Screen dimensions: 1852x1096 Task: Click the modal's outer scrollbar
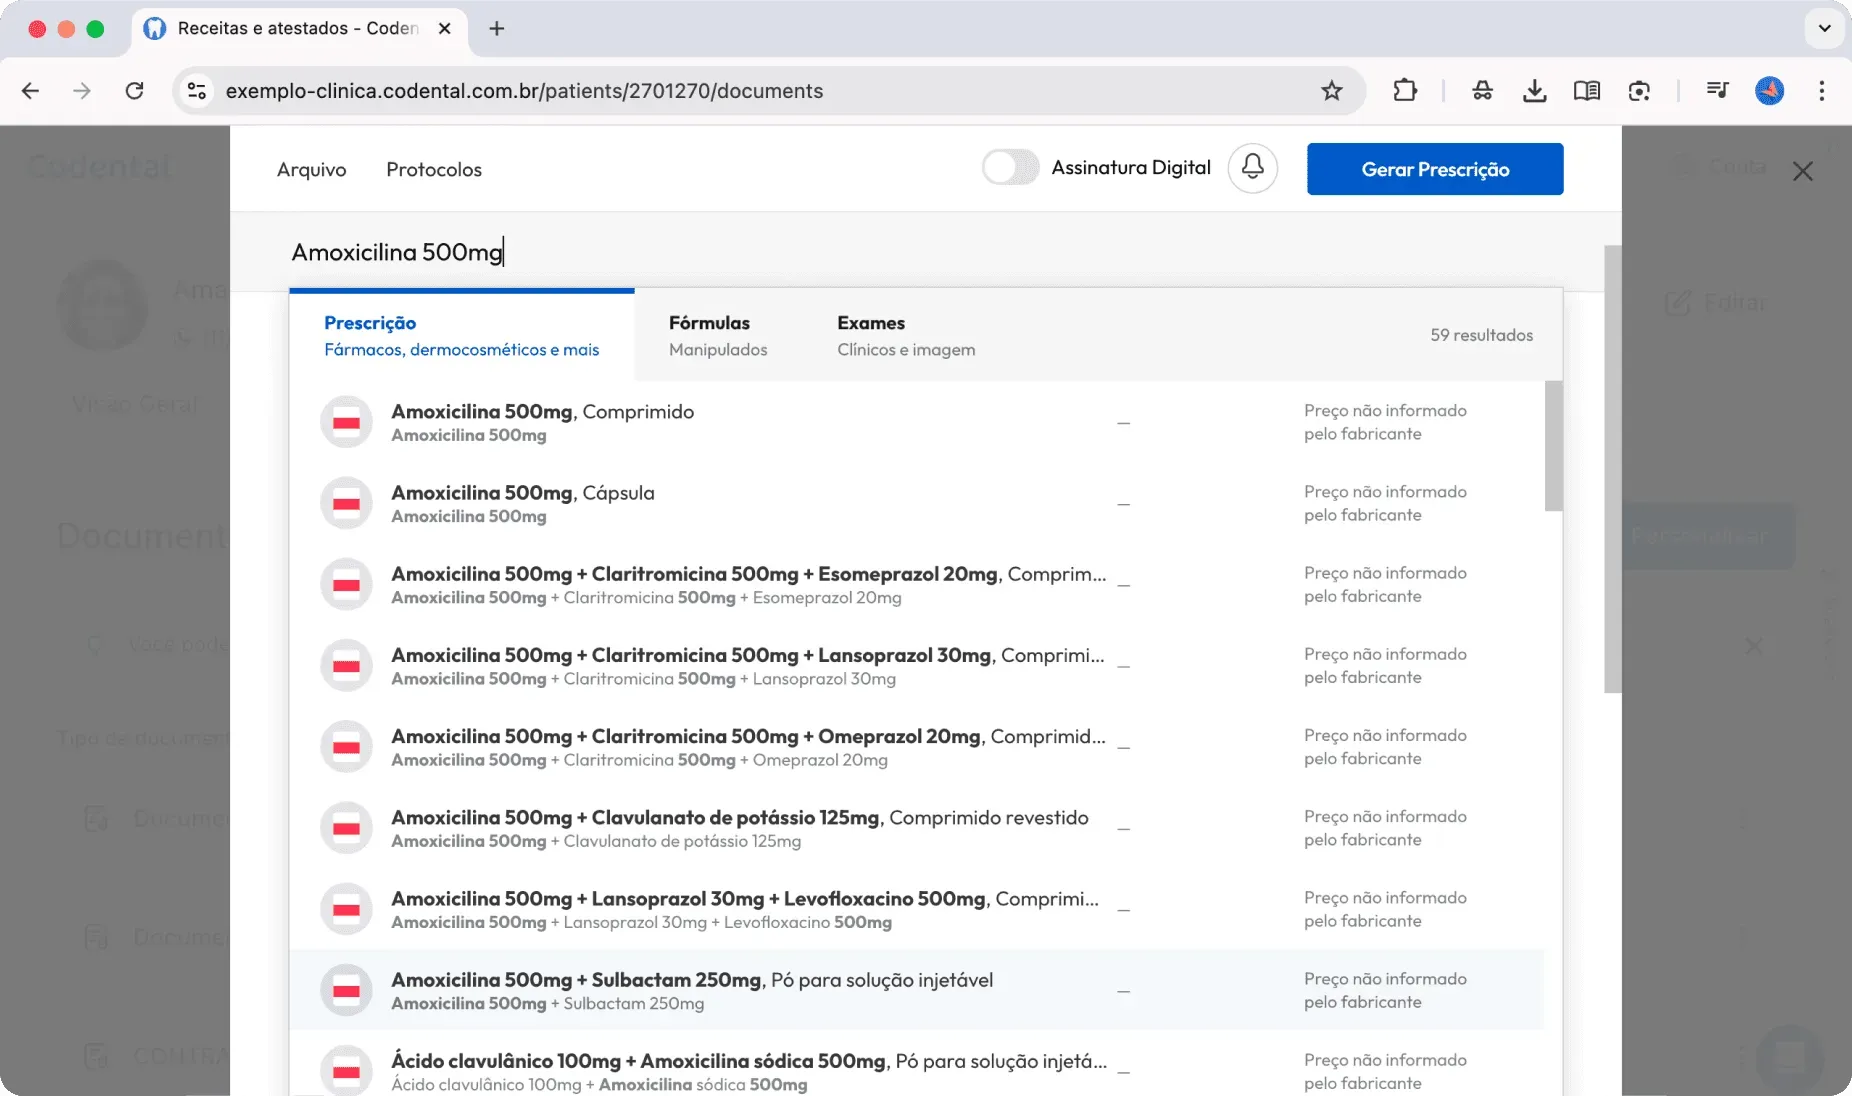coord(1612,469)
